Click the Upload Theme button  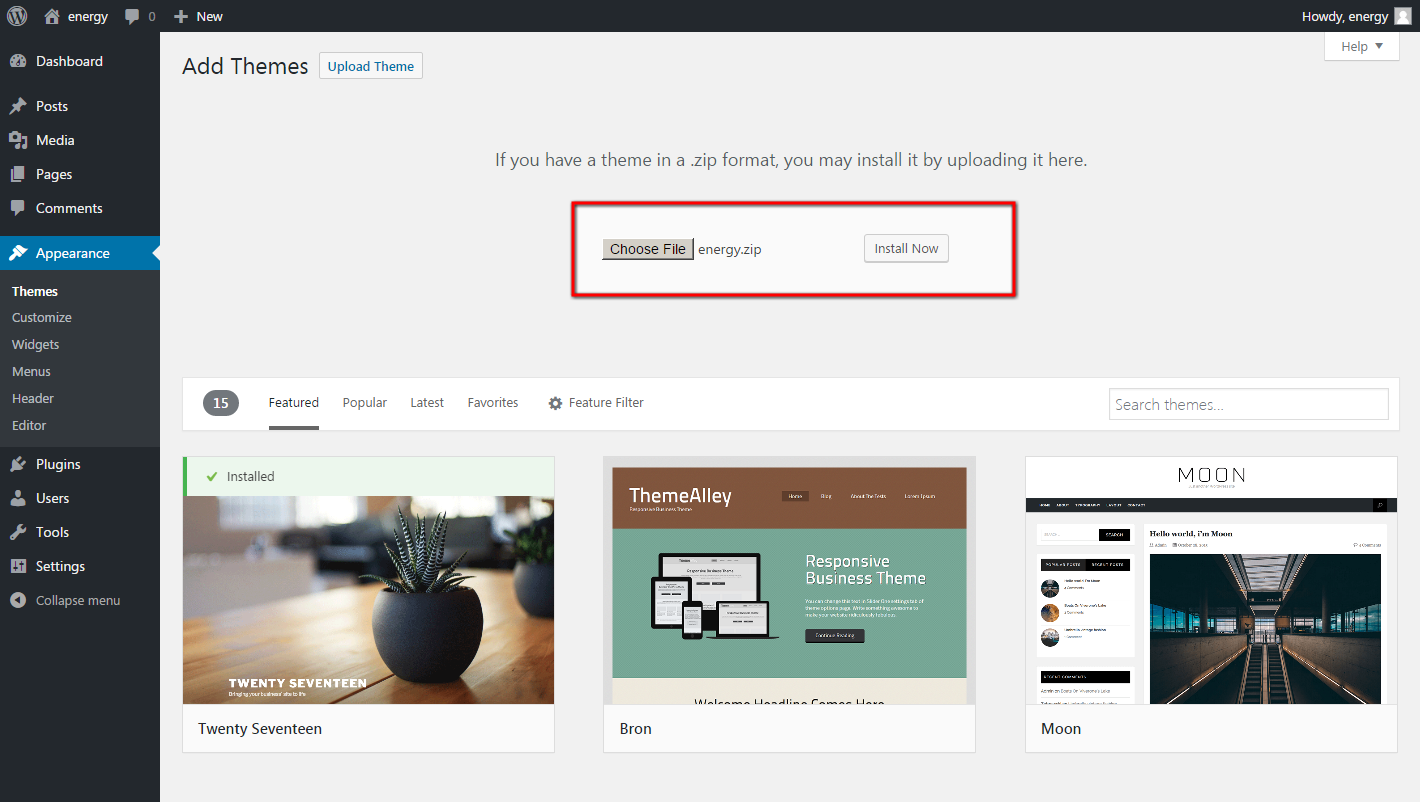pyautogui.click(x=370, y=66)
